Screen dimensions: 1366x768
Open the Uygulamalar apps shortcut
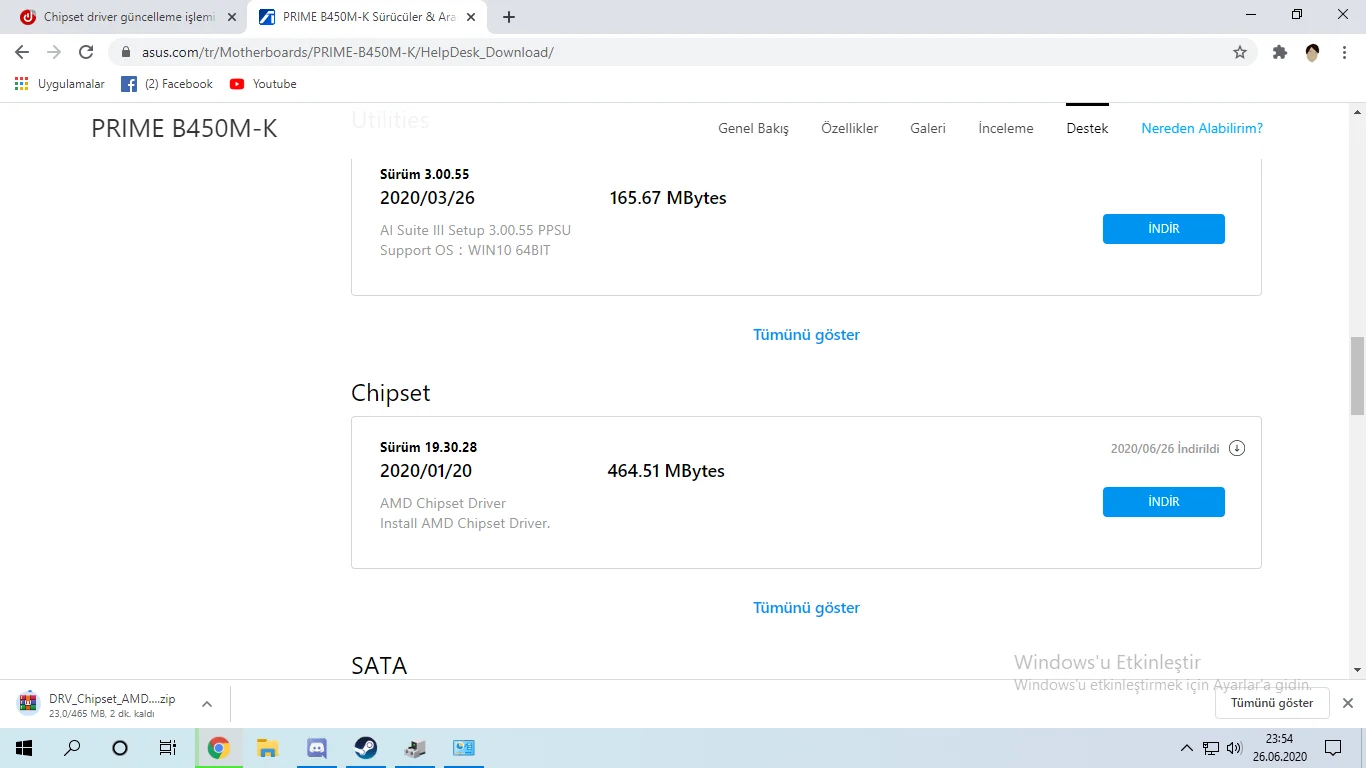click(60, 84)
